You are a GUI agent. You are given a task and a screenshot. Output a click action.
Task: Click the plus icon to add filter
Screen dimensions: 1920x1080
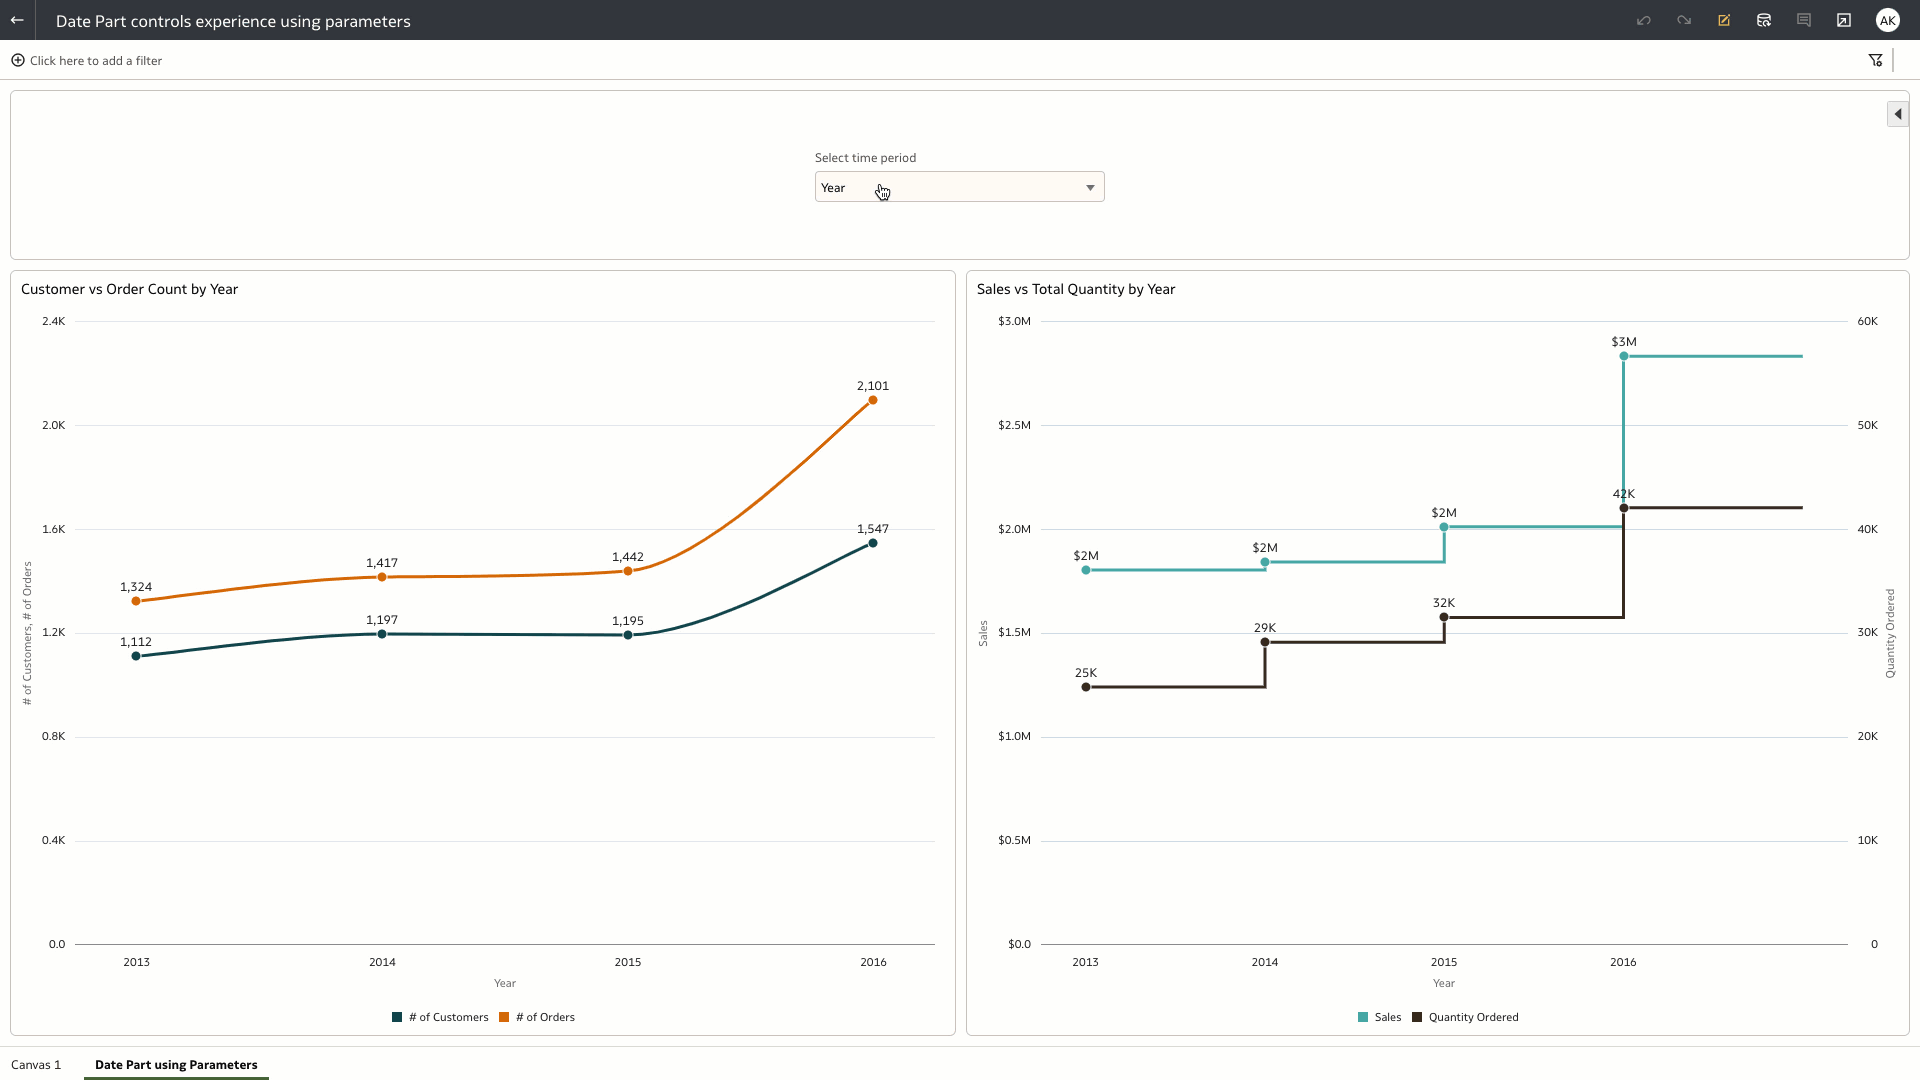18,61
